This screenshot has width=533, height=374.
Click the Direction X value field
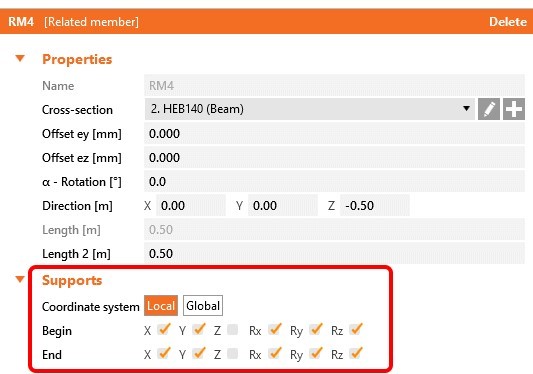(x=191, y=205)
